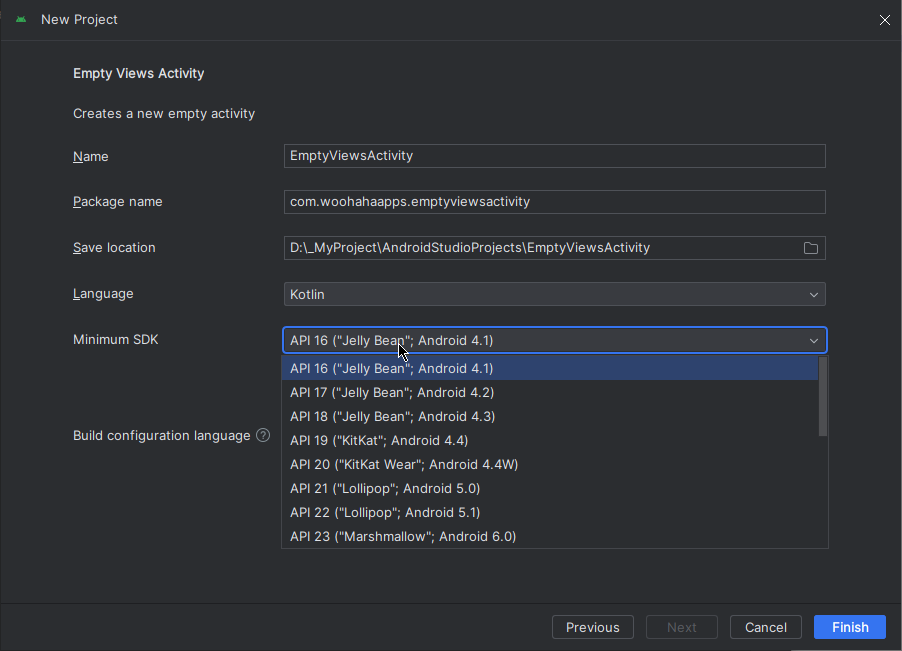Close the New Project dialog
The height and width of the screenshot is (651, 902).
pyautogui.click(x=885, y=20)
